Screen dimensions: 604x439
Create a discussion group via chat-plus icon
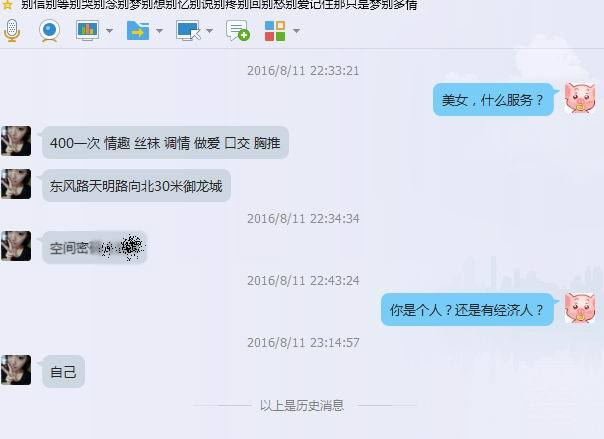238,30
